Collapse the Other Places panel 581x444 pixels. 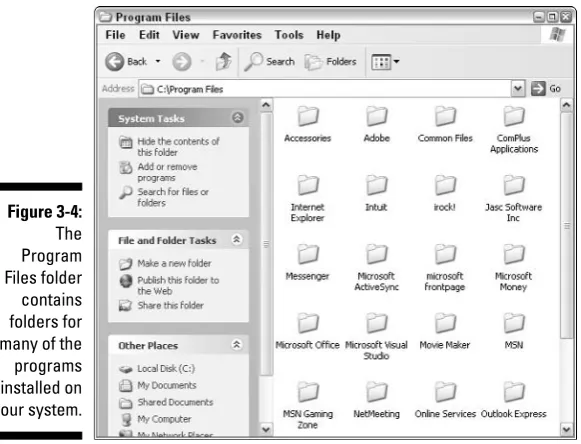(x=237, y=345)
